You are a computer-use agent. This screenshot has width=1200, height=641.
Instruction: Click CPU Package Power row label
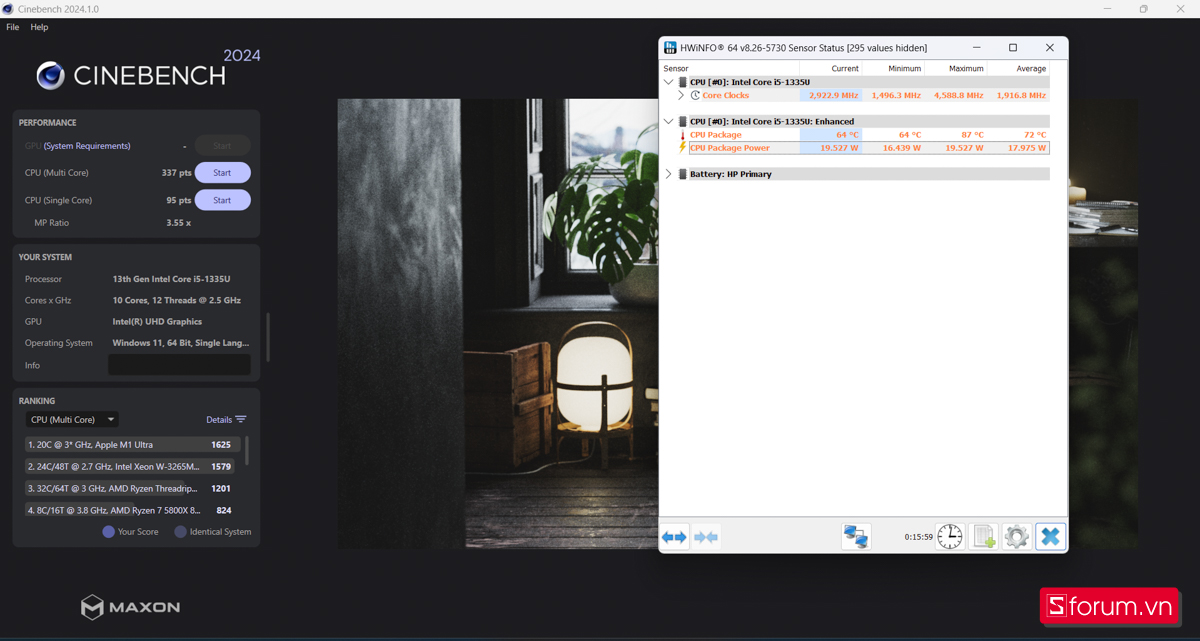(x=730, y=148)
